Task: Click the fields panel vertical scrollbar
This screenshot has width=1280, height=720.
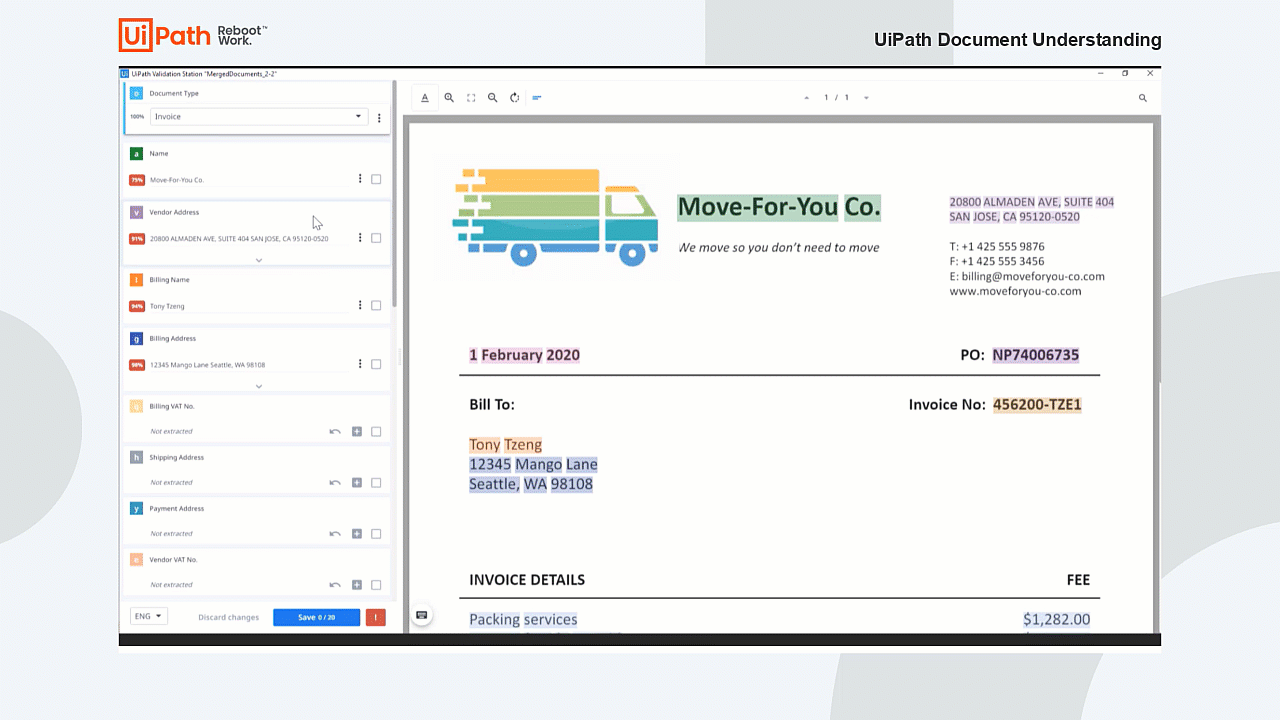Action: click(395, 194)
